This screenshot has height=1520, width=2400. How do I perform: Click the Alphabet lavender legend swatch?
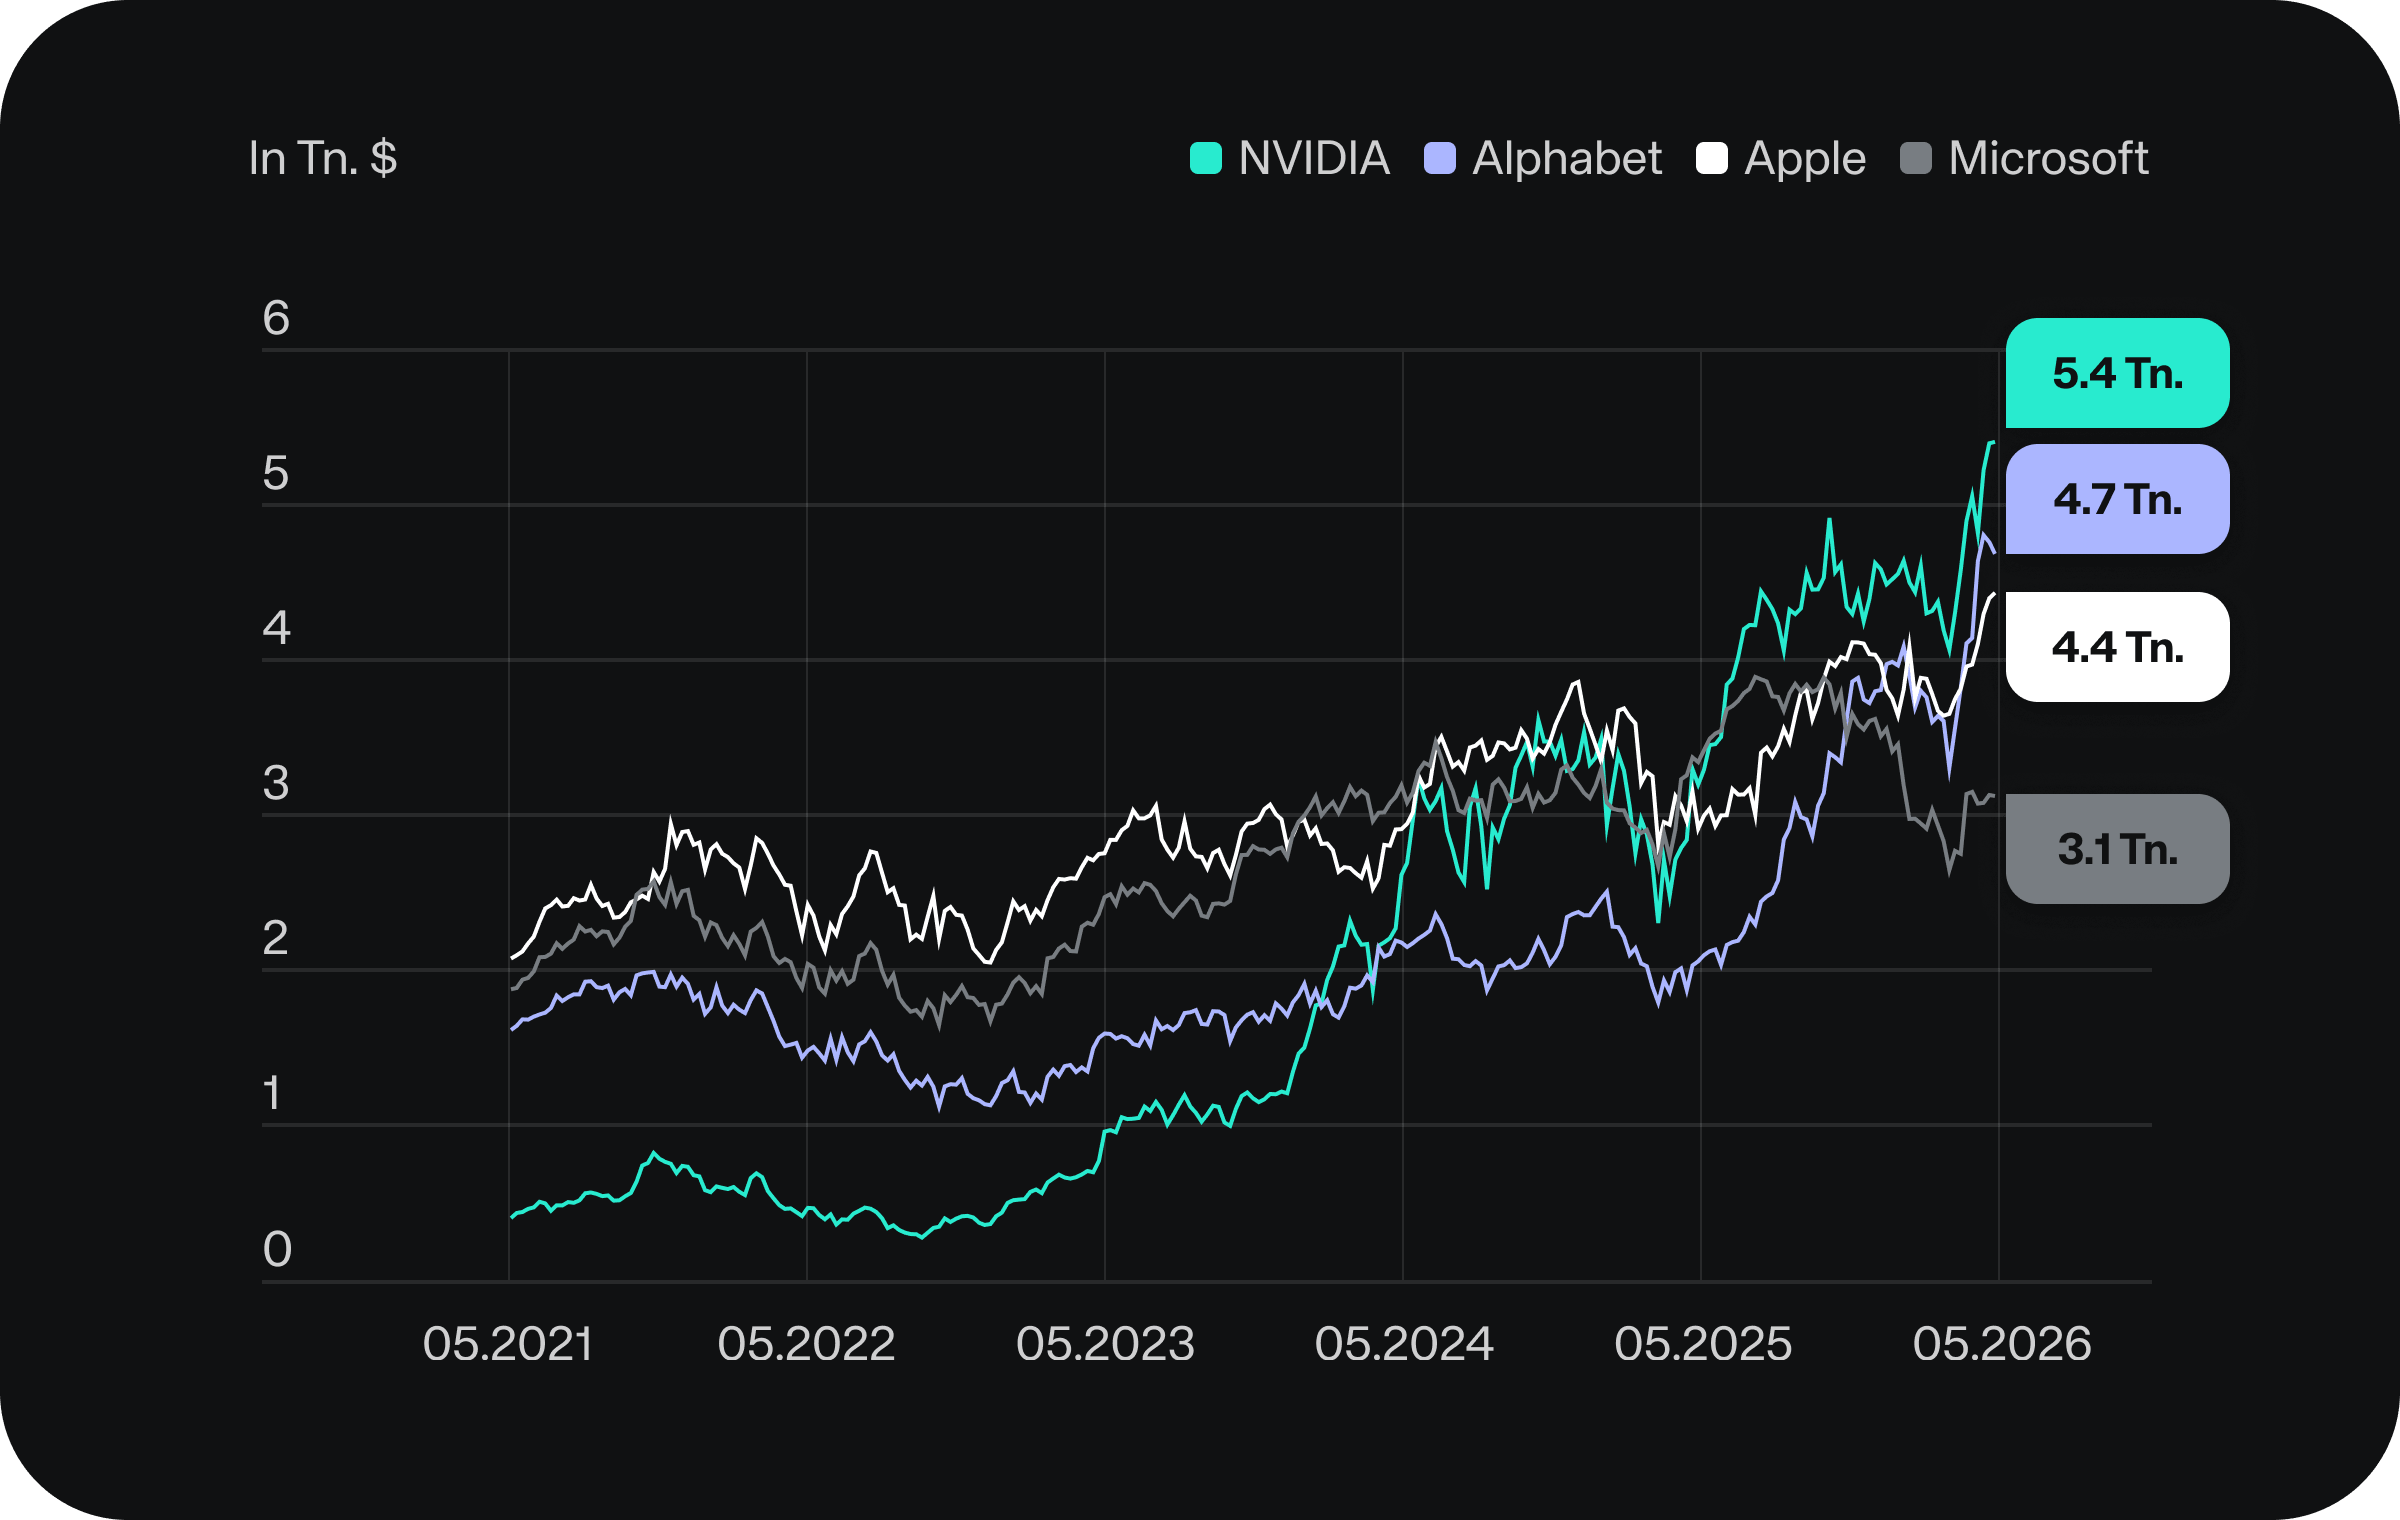pyautogui.click(x=1439, y=158)
